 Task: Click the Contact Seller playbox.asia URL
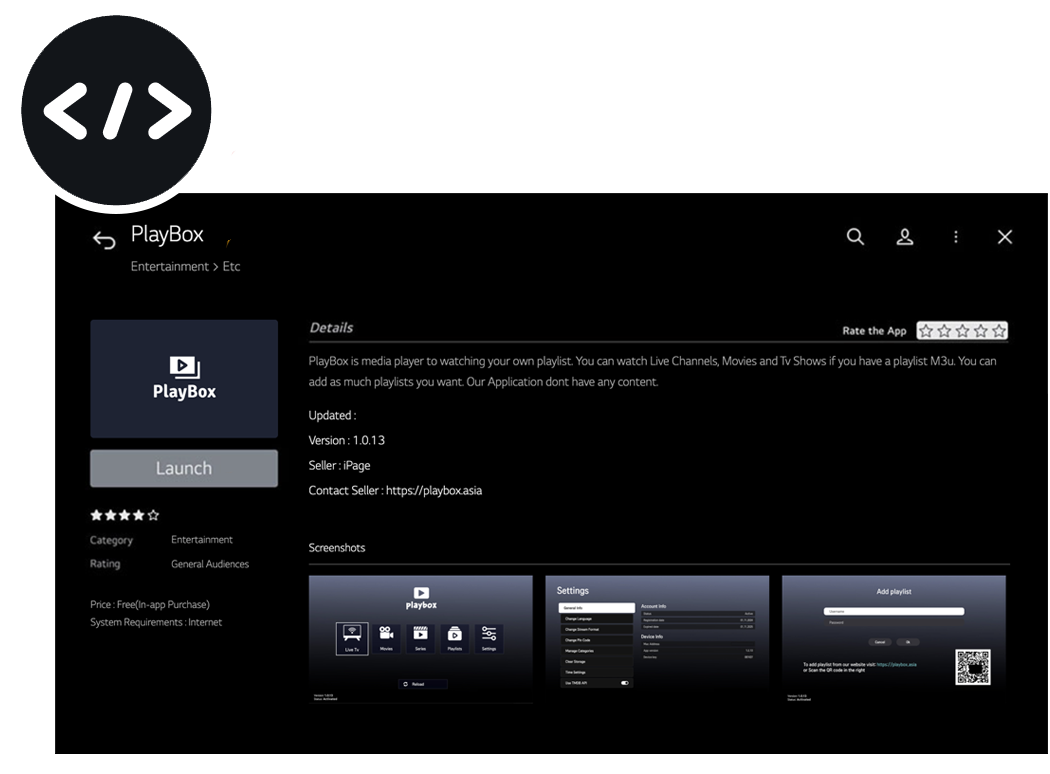pyautogui.click(x=434, y=491)
